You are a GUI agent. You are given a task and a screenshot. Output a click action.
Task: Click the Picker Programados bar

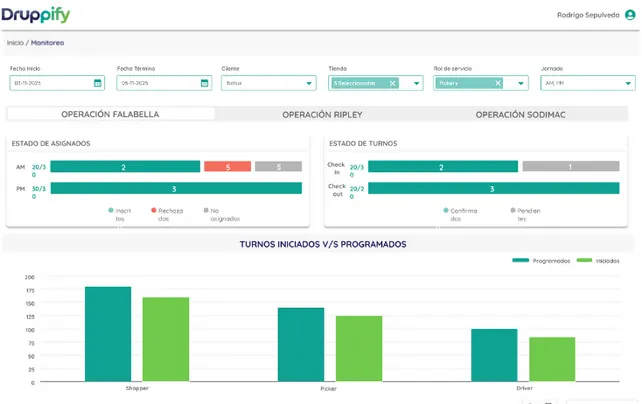click(301, 345)
